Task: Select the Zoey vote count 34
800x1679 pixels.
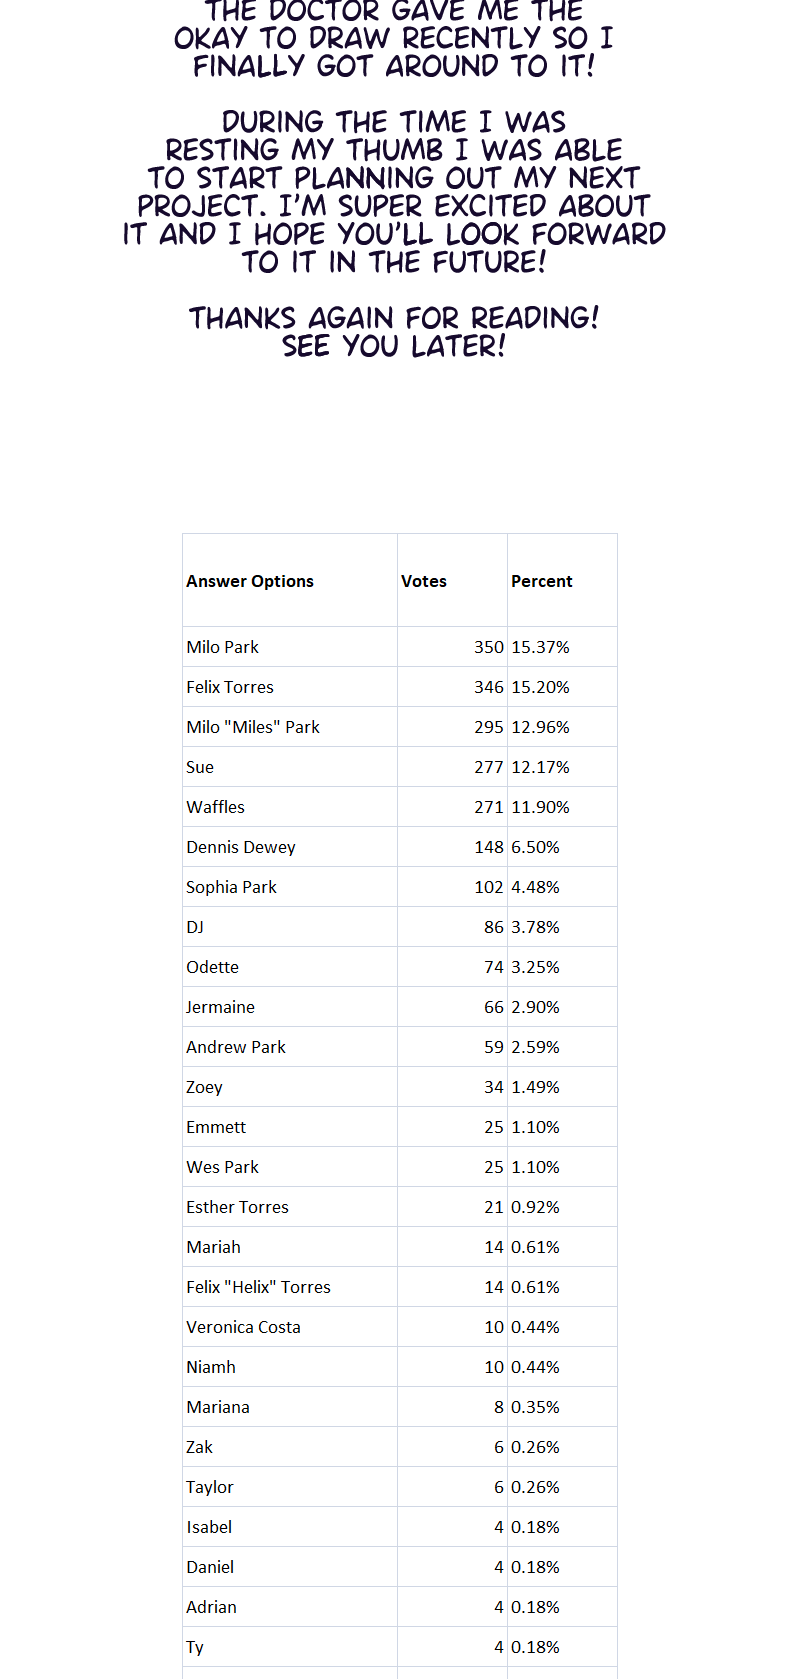Action: click(x=493, y=1087)
